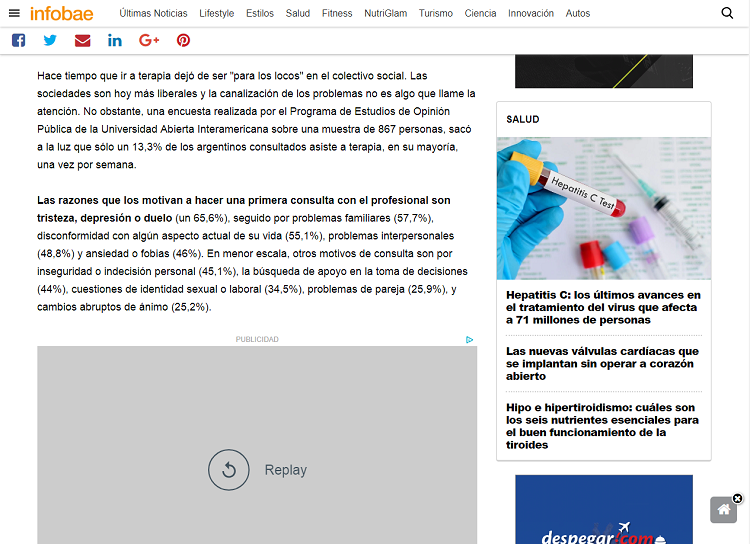The width and height of the screenshot is (750, 544).
Task: Click the Hepatitis C test thumbnail
Action: point(603,208)
